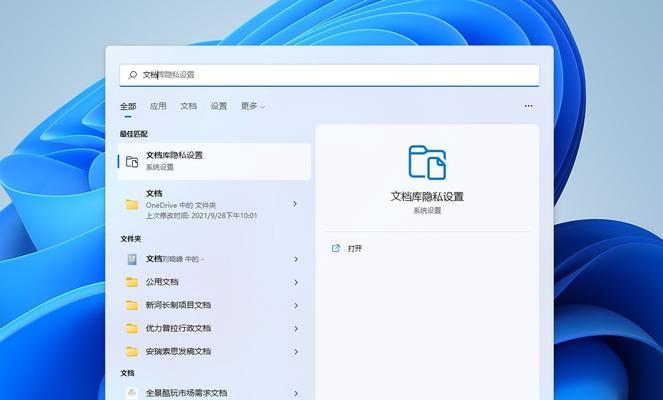Click the 文件夹 section heading
The height and width of the screenshot is (400, 663).
(x=131, y=239)
